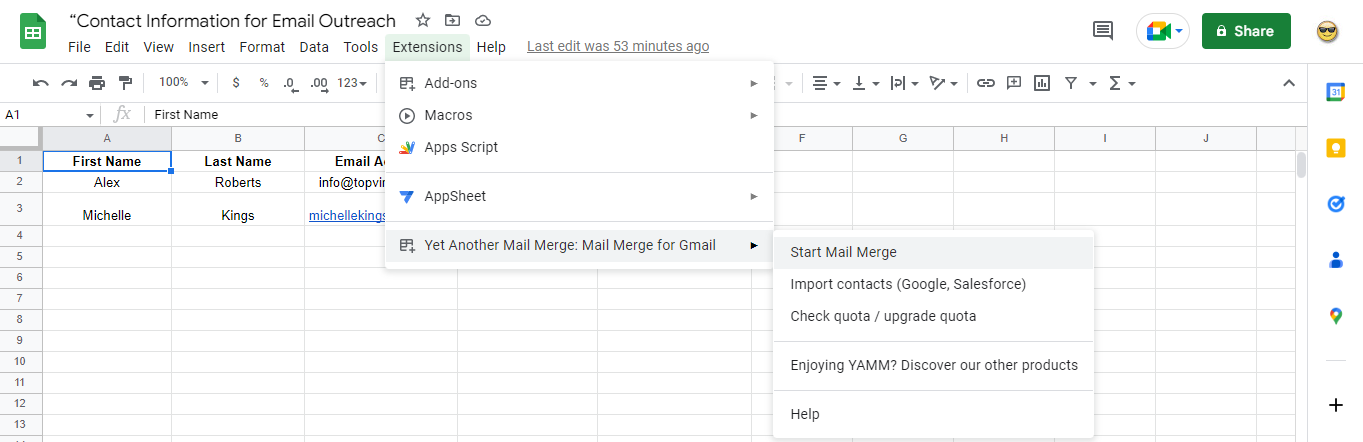Close the Extensions menu
The image size is (1363, 442).
(x=428, y=47)
